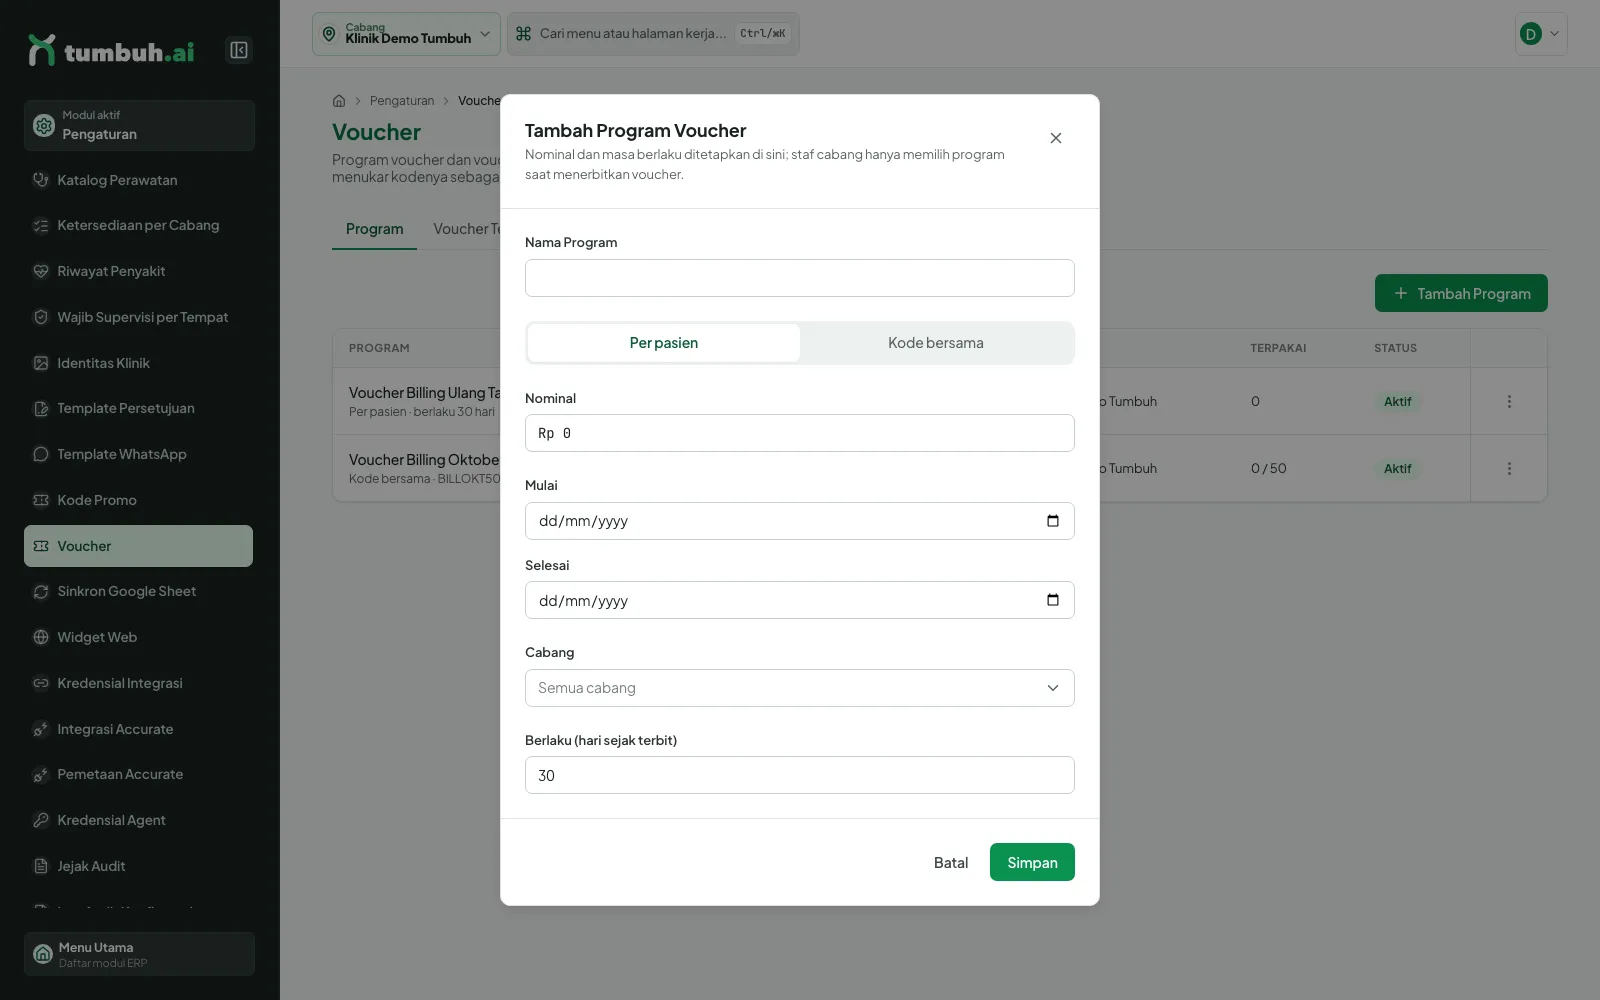Viewport: 1600px width, 1000px height.
Task: Expand the user account chevron
Action: [1554, 34]
